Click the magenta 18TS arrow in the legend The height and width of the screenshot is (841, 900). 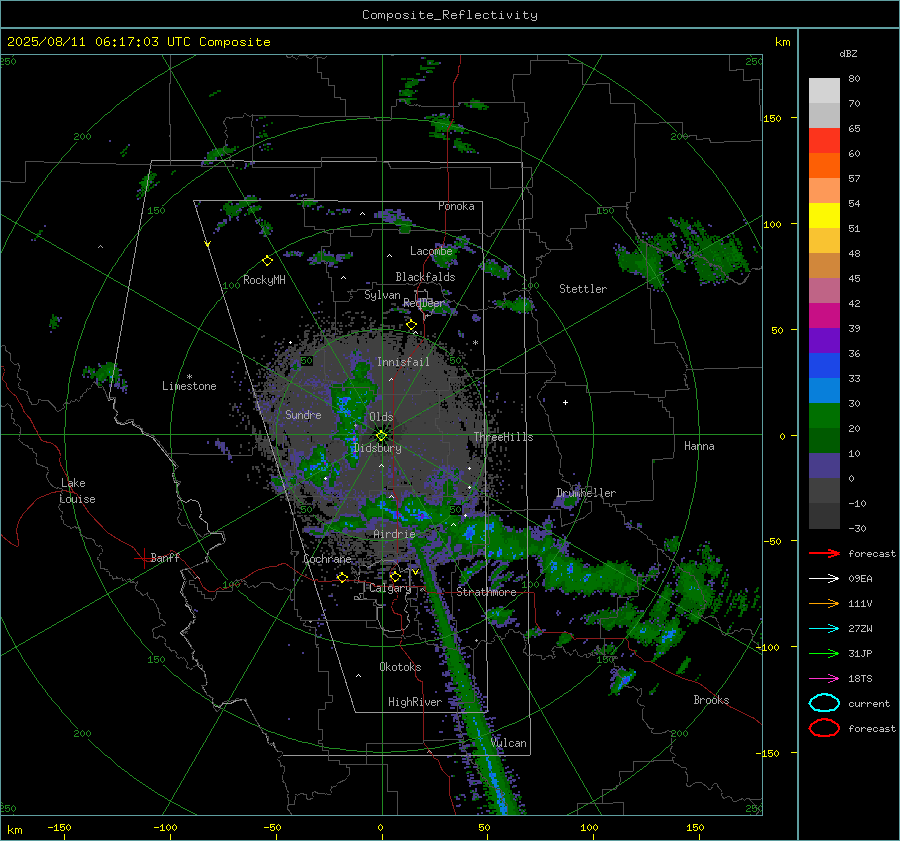(x=824, y=679)
